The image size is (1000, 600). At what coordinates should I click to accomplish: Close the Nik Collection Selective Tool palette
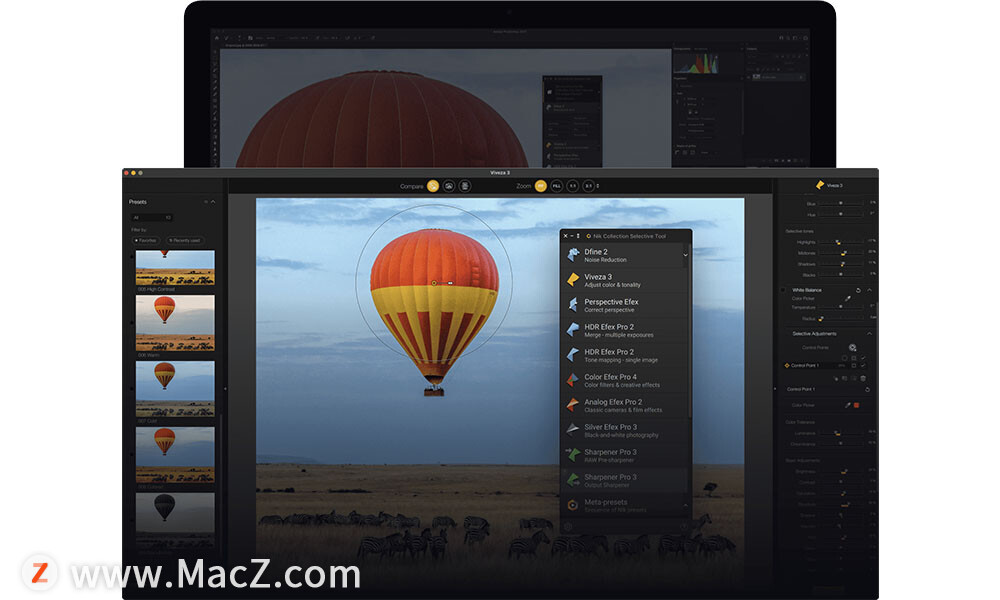565,236
